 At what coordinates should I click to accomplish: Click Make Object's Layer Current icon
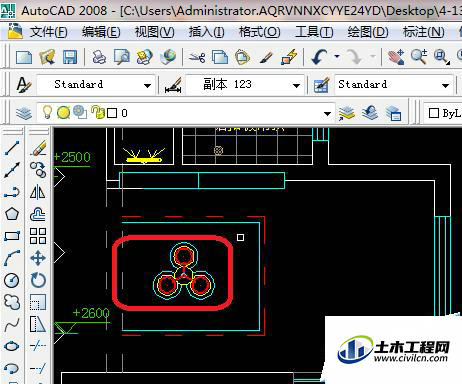pyautogui.click(x=347, y=113)
